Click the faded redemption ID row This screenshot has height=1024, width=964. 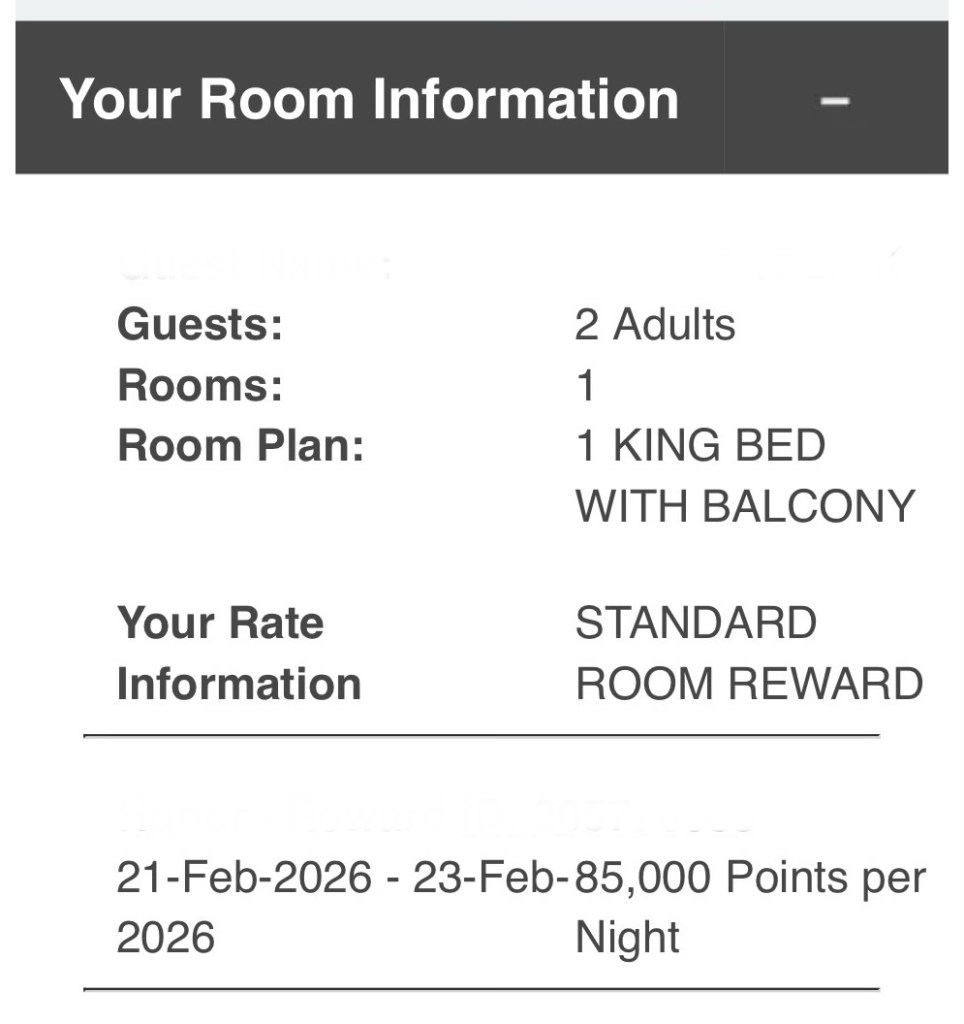pyautogui.click(x=435, y=819)
